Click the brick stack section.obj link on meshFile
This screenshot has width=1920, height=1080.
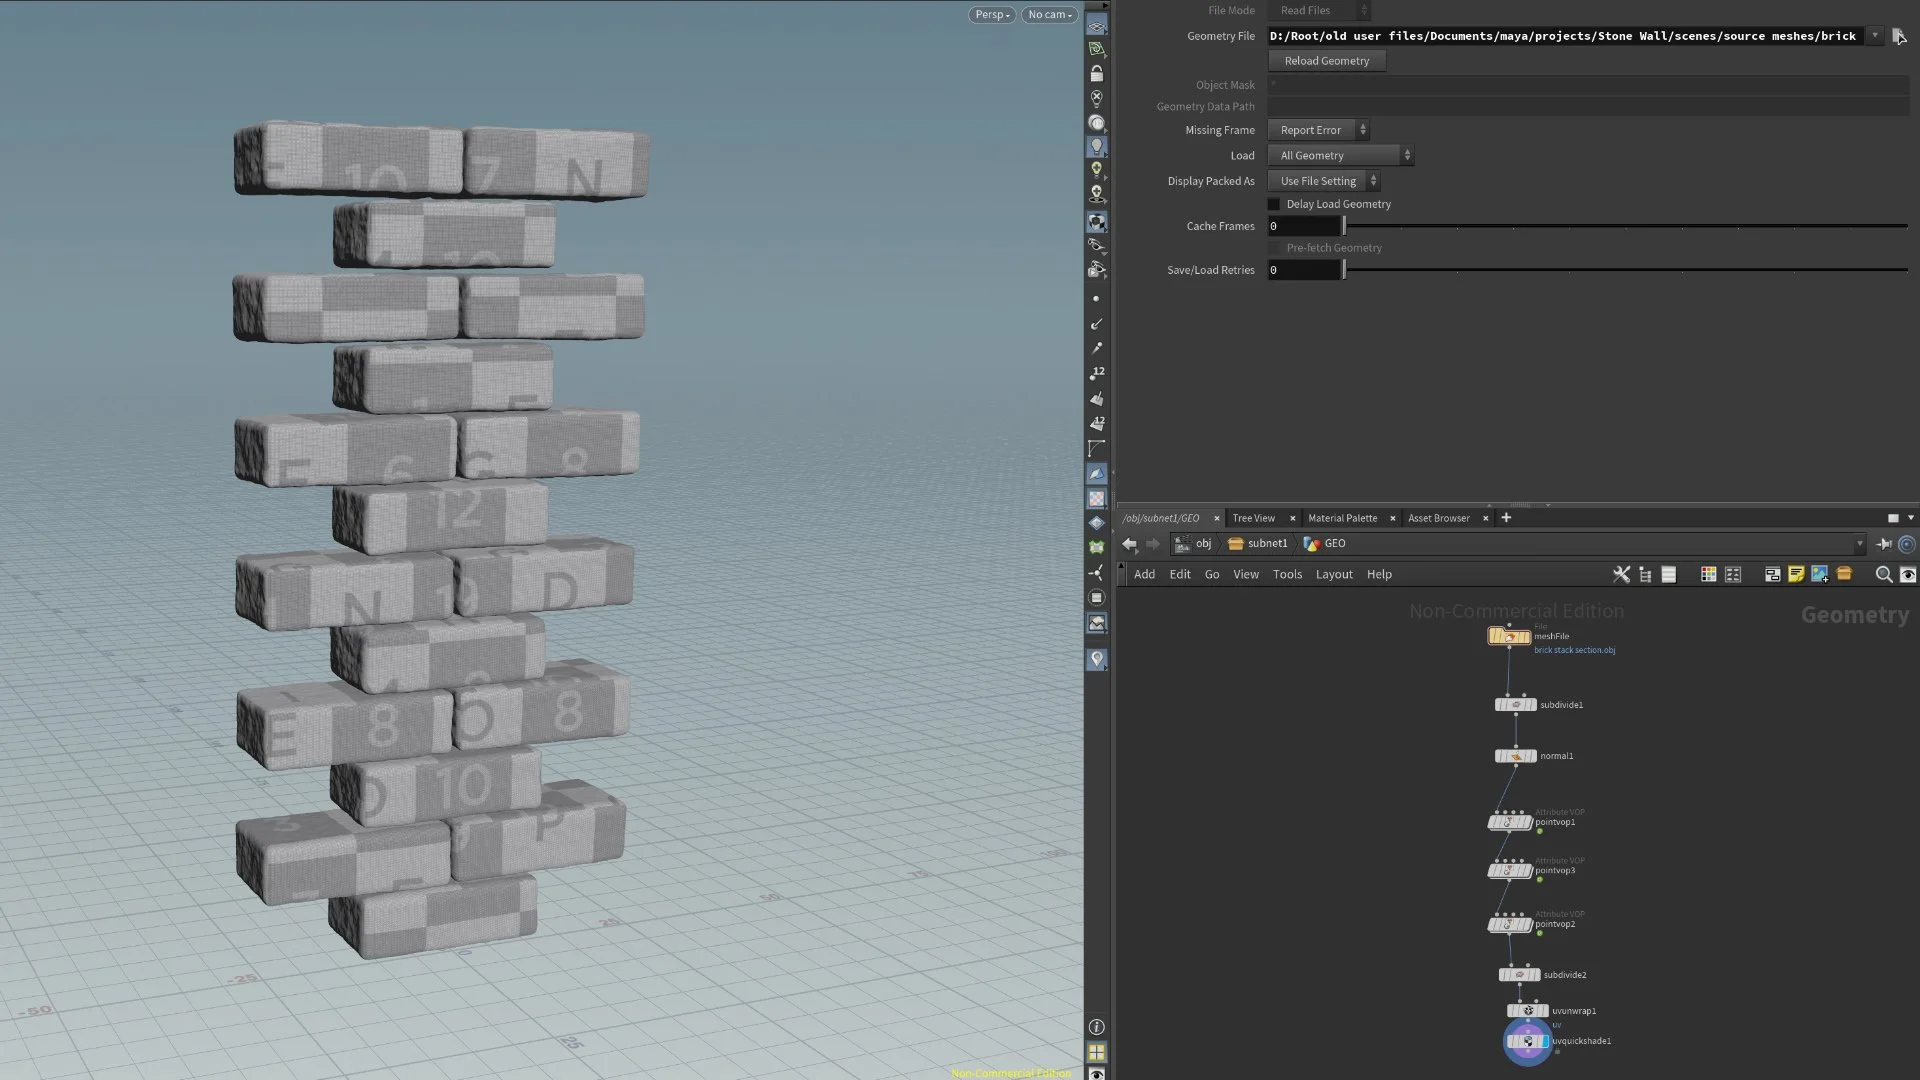pos(1574,650)
